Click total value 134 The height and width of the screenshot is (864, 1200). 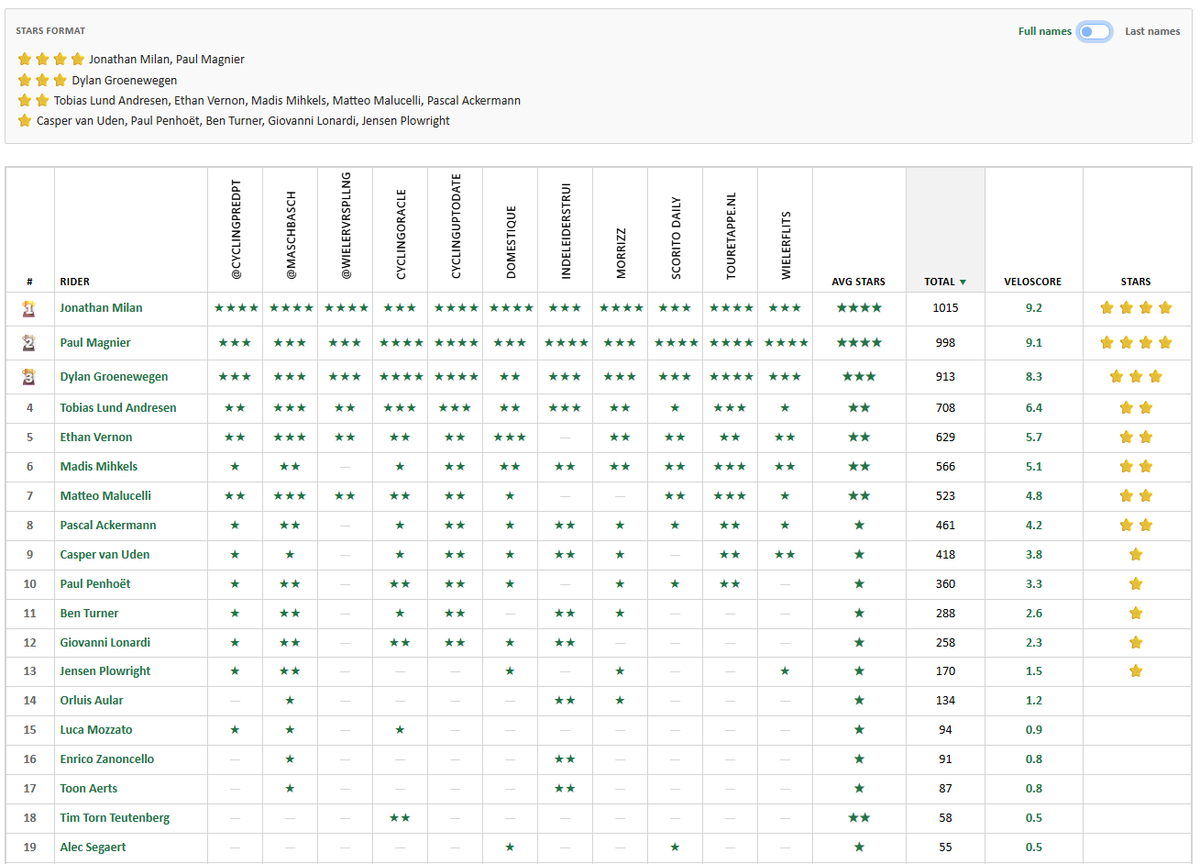point(945,701)
